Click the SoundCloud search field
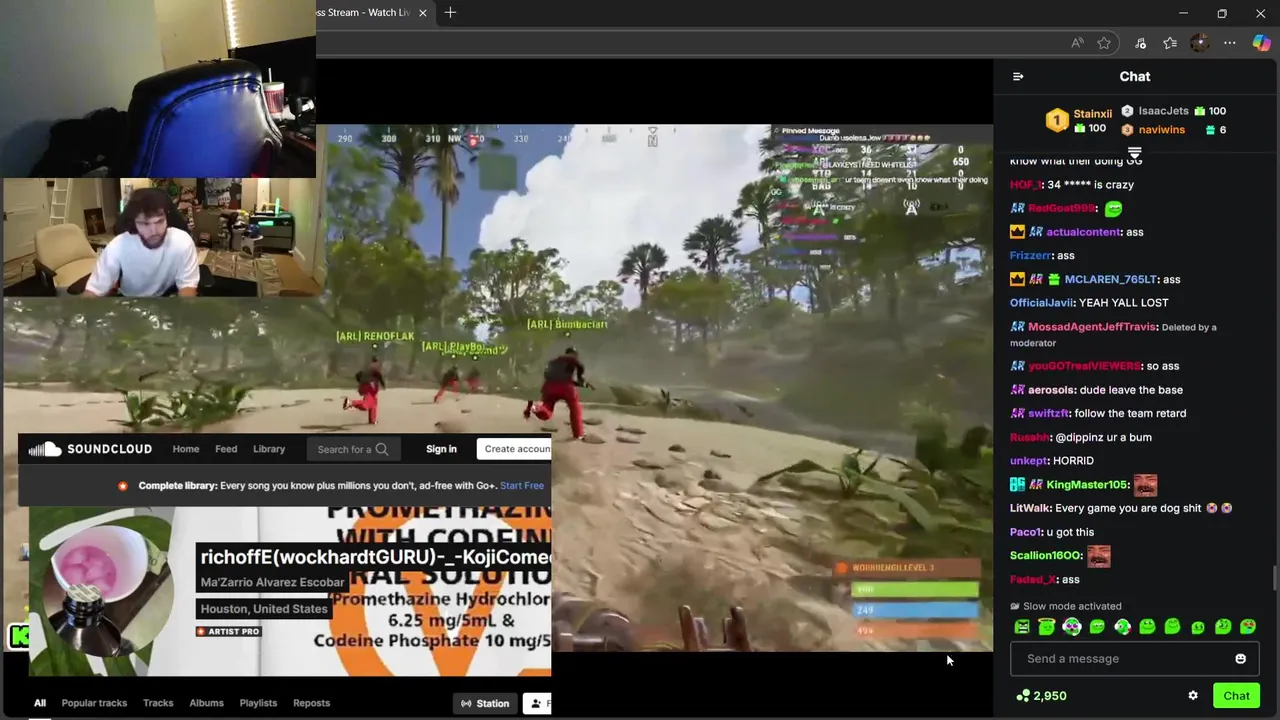 pyautogui.click(x=353, y=450)
